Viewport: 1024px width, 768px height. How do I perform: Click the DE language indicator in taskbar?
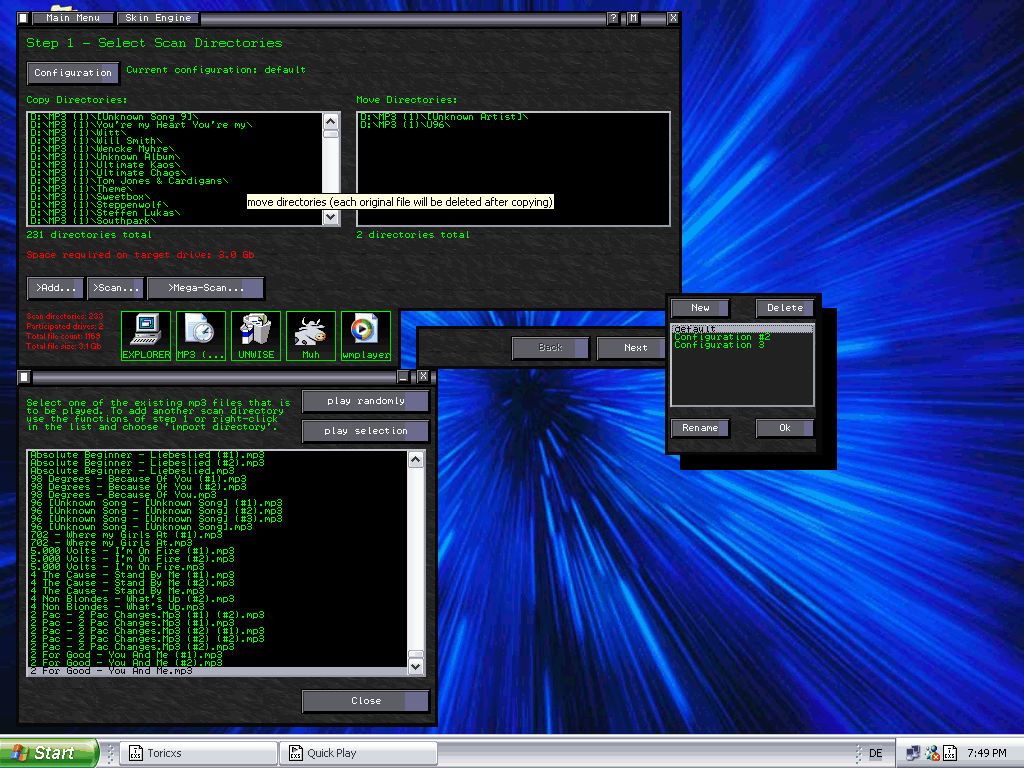tap(876, 753)
